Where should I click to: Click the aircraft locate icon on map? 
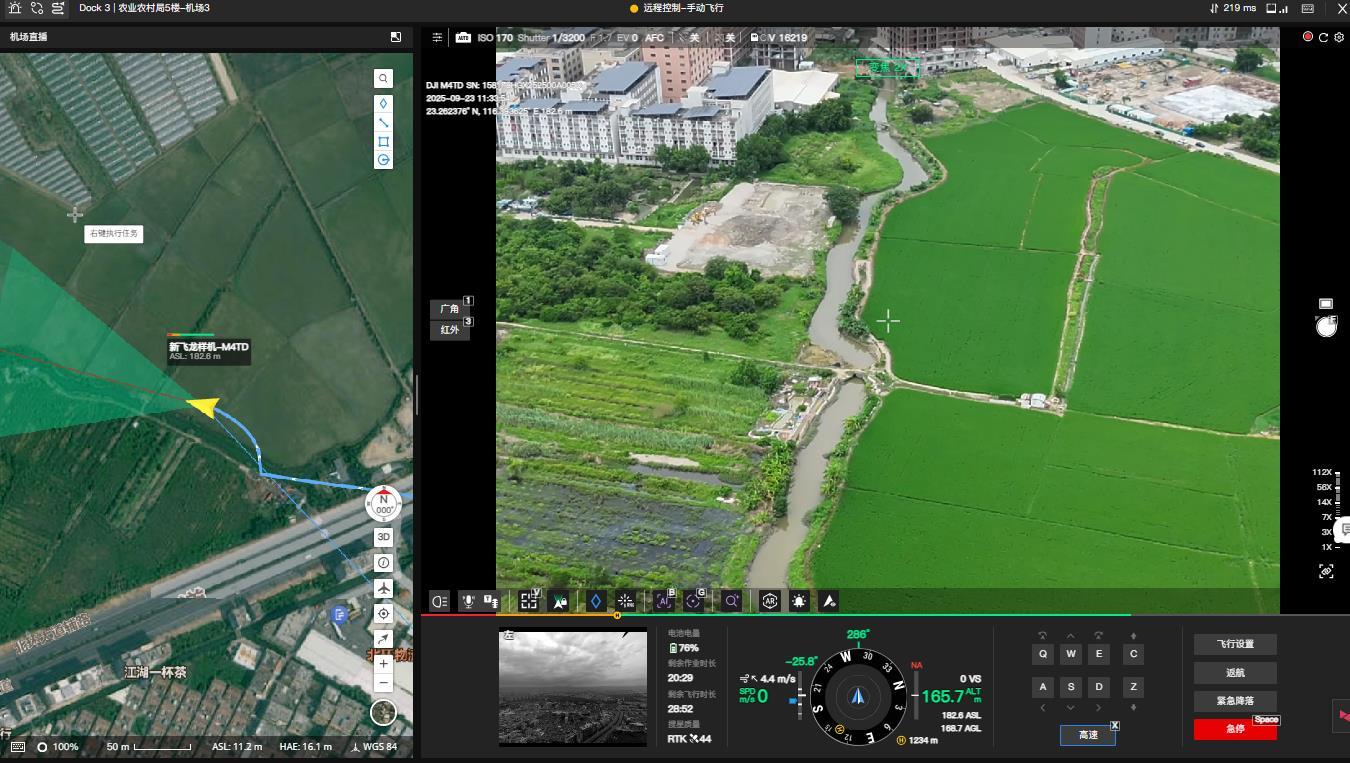click(x=383, y=588)
